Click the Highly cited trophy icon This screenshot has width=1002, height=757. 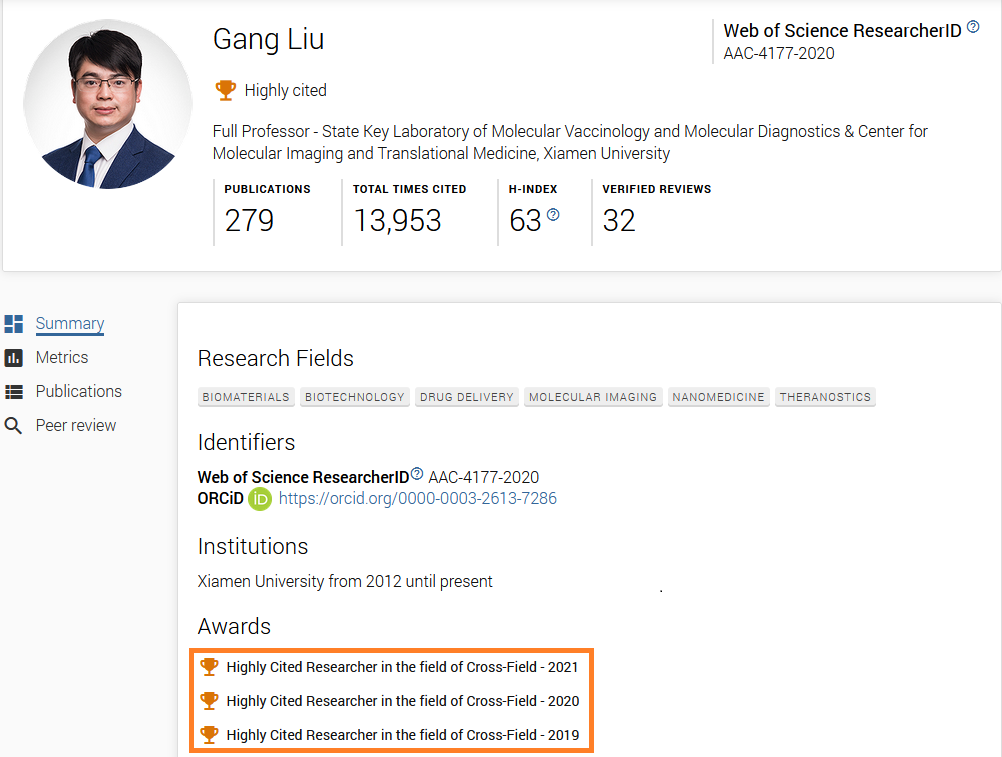226,90
